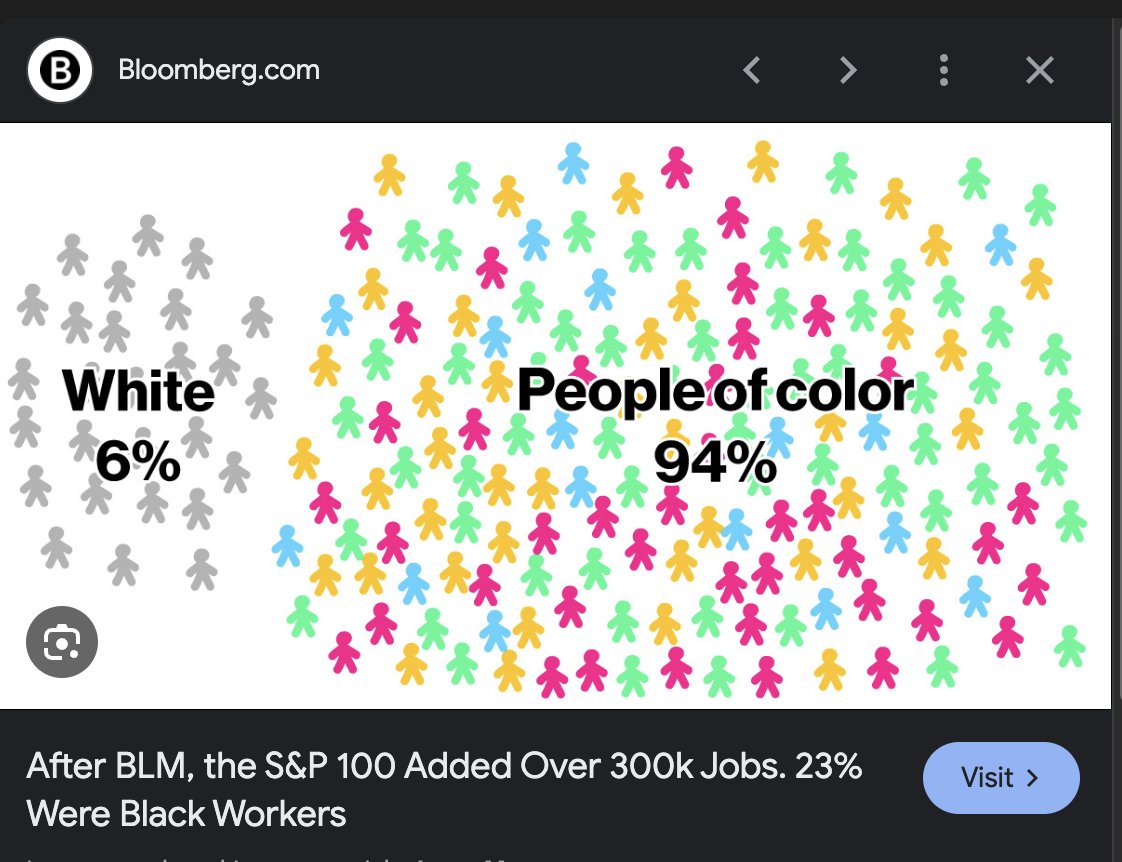Click the blue figure at left edge of colored cluster

tap(287, 545)
